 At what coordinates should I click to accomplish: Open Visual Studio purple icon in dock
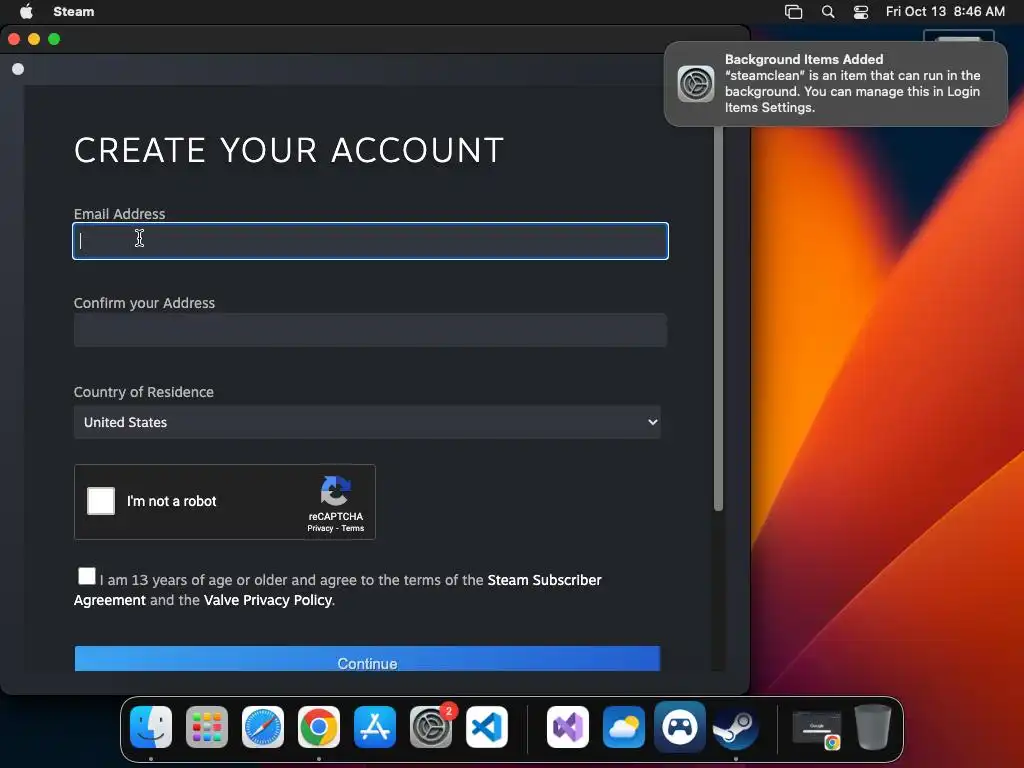pos(568,727)
